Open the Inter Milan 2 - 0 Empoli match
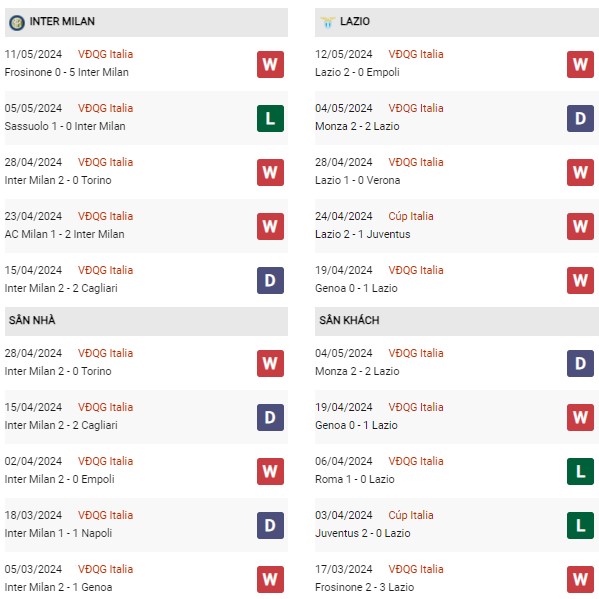 (60, 479)
